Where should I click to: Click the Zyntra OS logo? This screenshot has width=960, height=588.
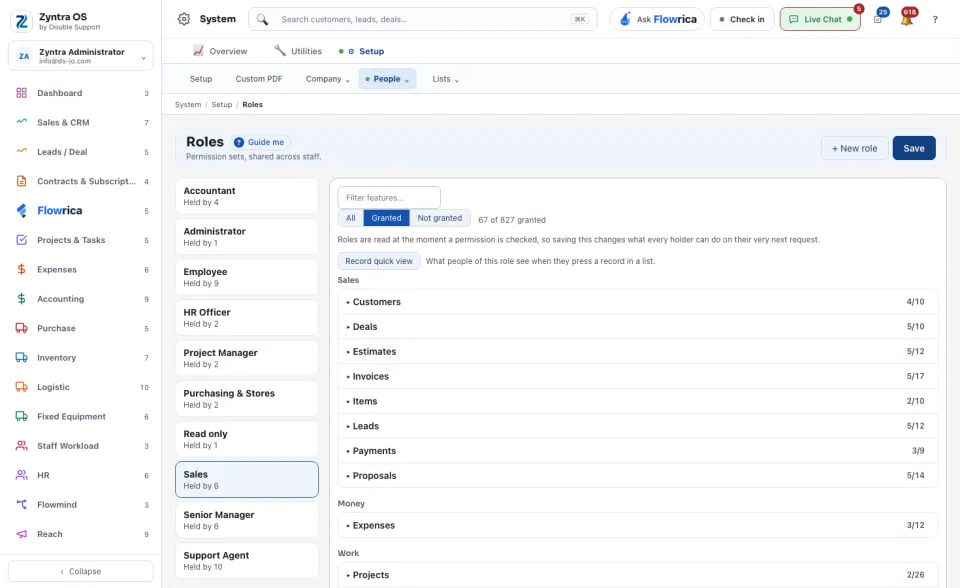(21, 21)
